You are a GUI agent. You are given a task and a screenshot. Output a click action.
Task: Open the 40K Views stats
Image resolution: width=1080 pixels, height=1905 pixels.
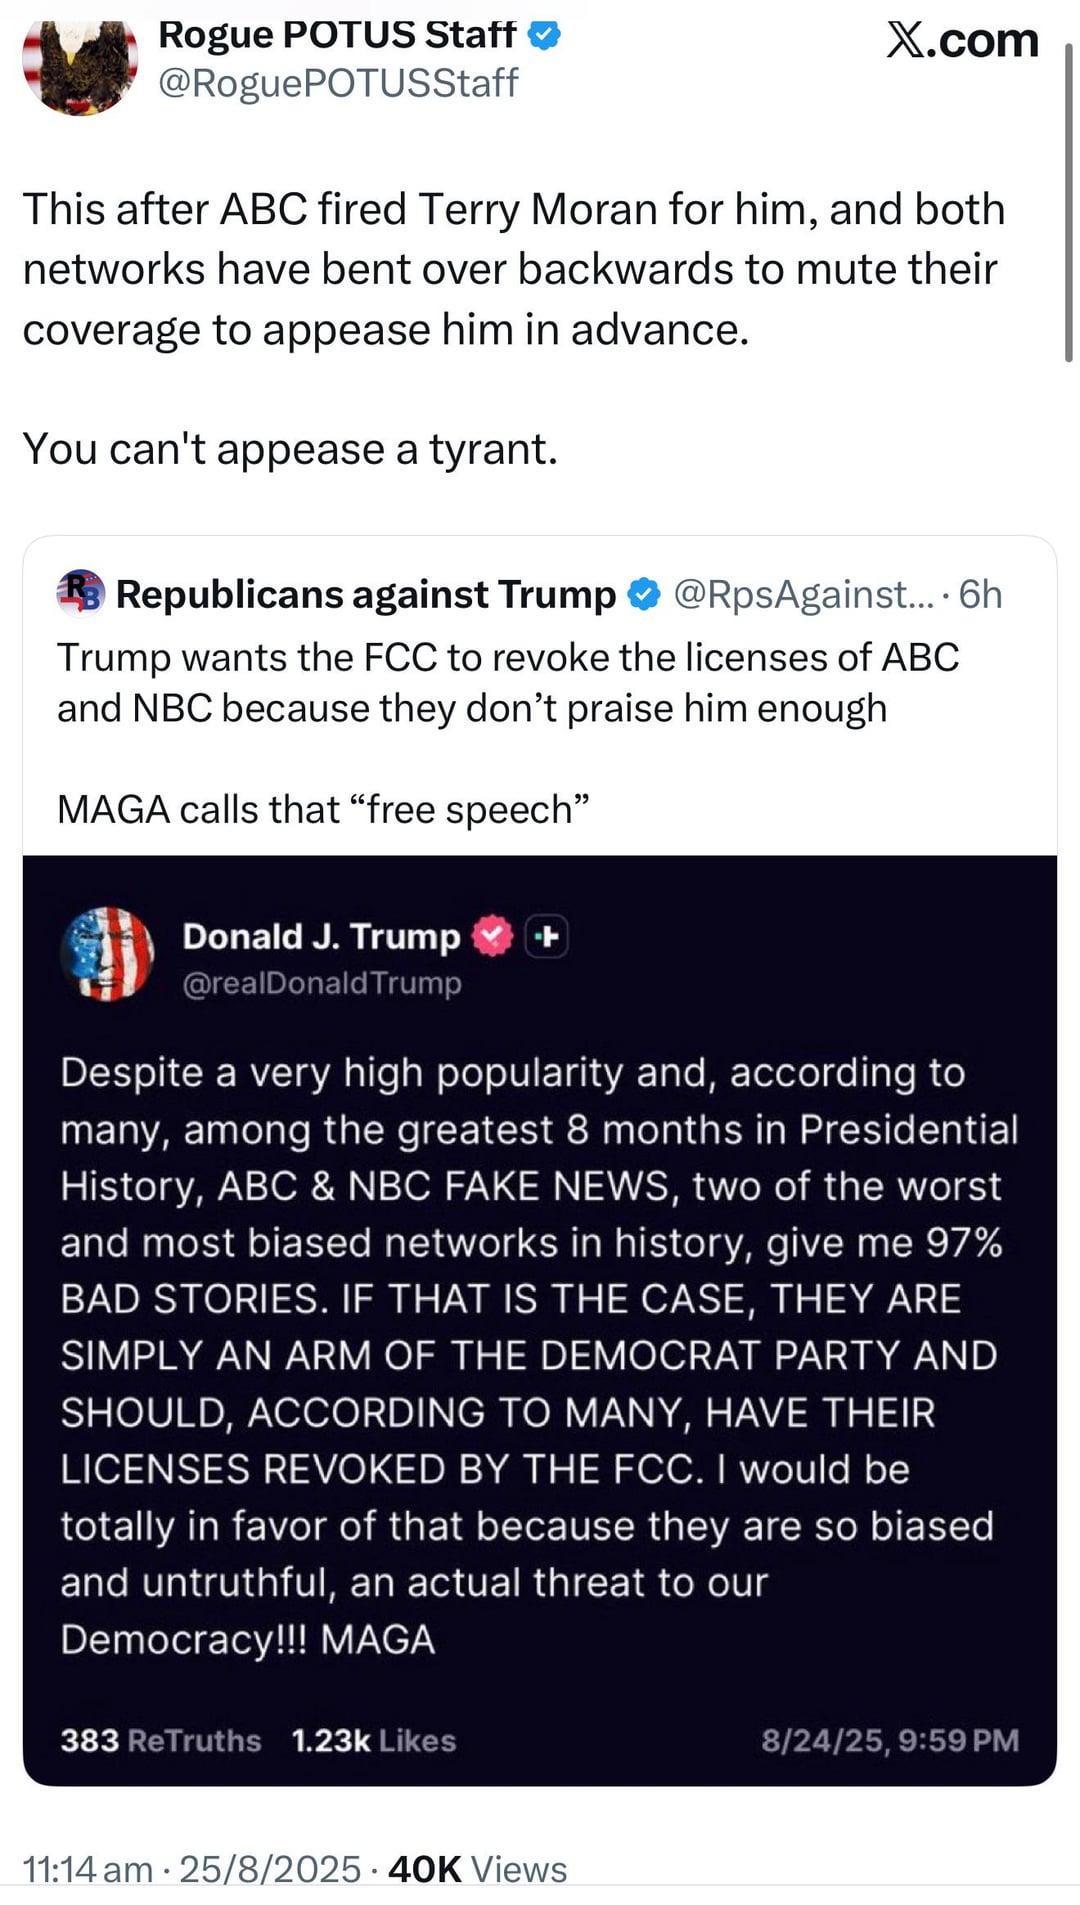pyautogui.click(x=477, y=1869)
